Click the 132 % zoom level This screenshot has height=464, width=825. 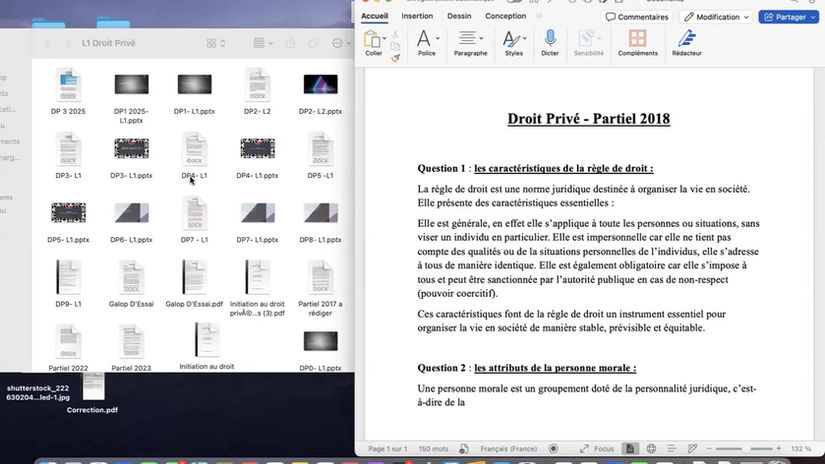(801, 449)
